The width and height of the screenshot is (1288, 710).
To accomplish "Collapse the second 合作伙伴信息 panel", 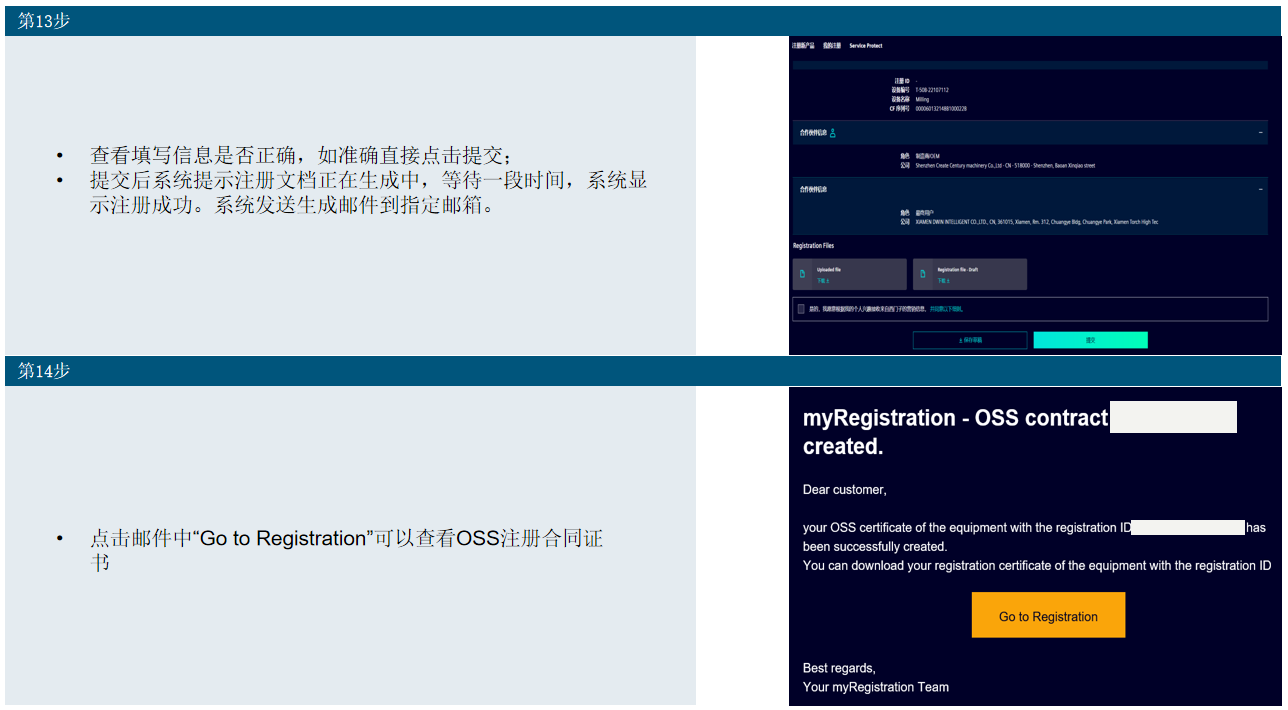I will point(1260,188).
